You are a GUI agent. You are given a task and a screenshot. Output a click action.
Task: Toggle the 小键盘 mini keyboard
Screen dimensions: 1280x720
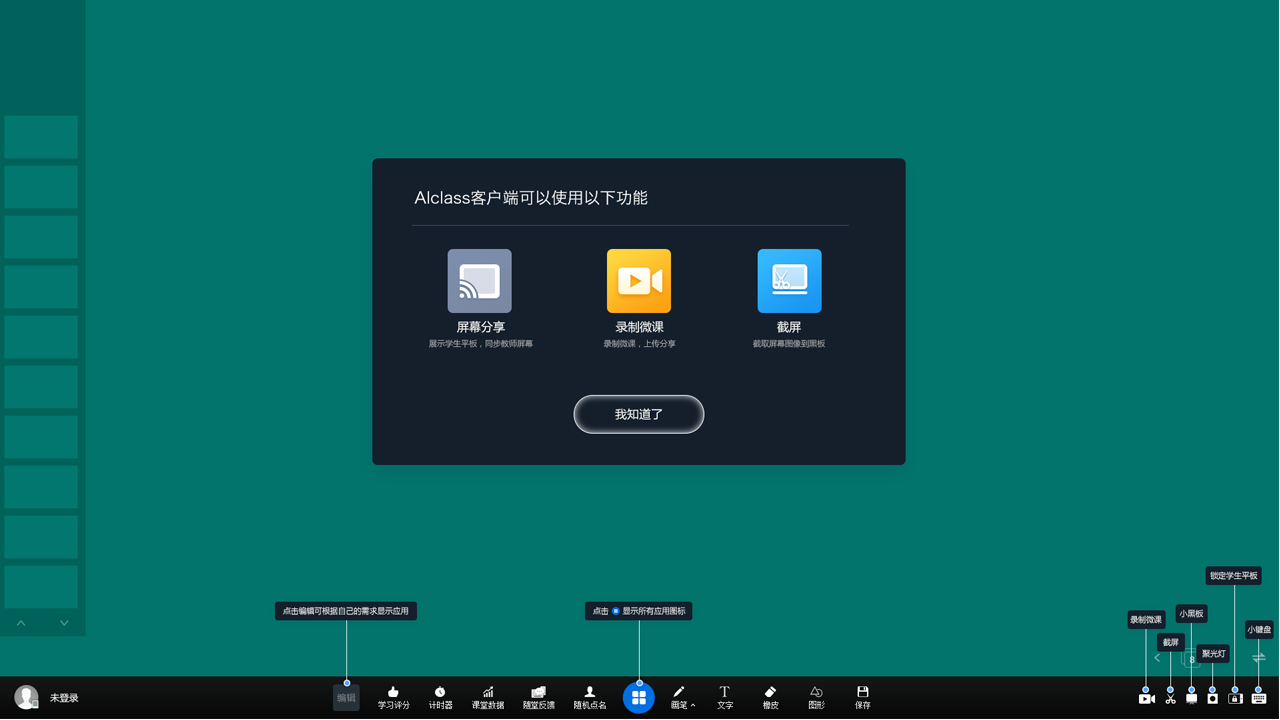(x=1258, y=699)
